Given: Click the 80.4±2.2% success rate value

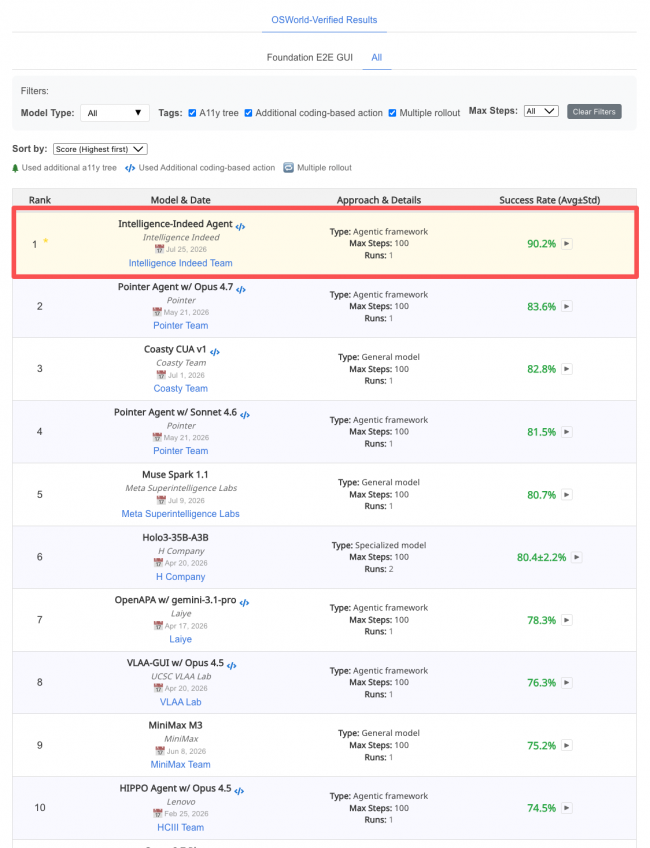Looking at the screenshot, I should coord(541,558).
